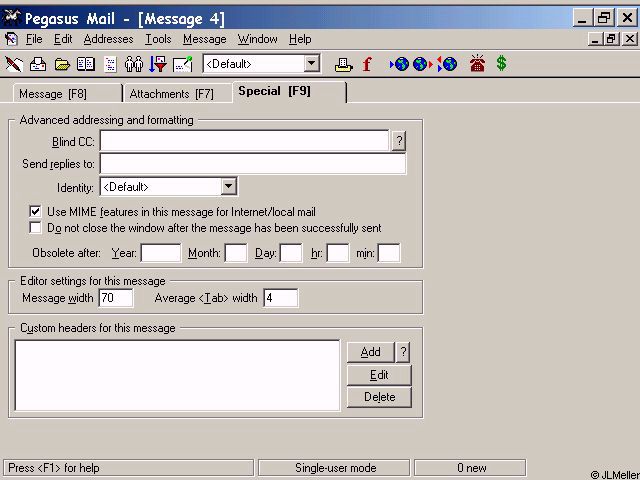Viewport: 640px width, 480px height.
Task: Minimize the inner Message 4 window
Action: coord(596,39)
